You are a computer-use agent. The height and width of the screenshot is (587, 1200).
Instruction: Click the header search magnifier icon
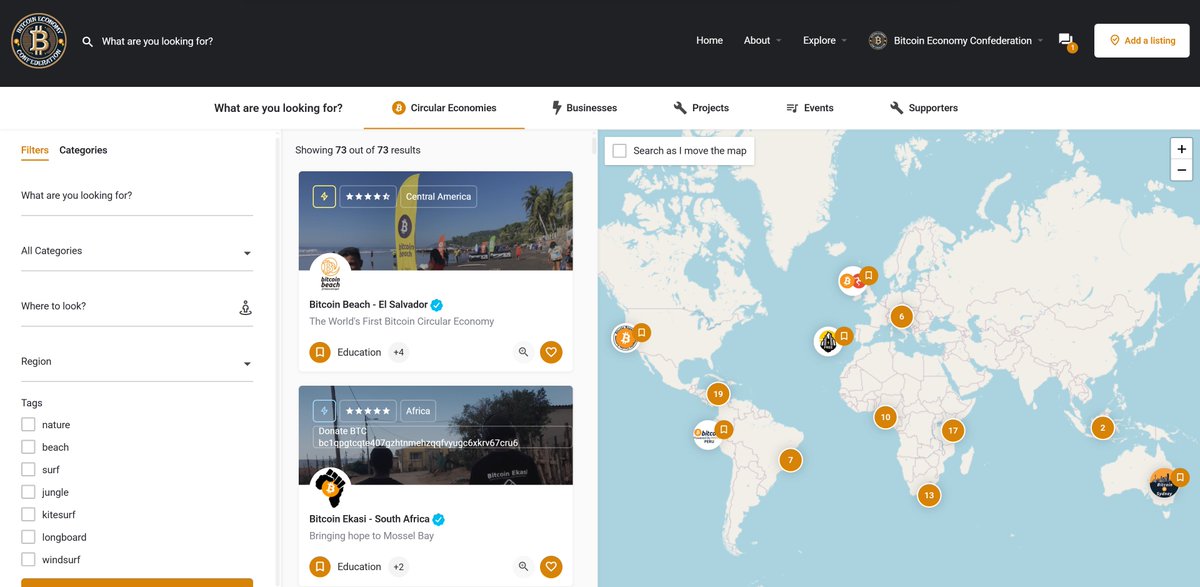point(87,42)
